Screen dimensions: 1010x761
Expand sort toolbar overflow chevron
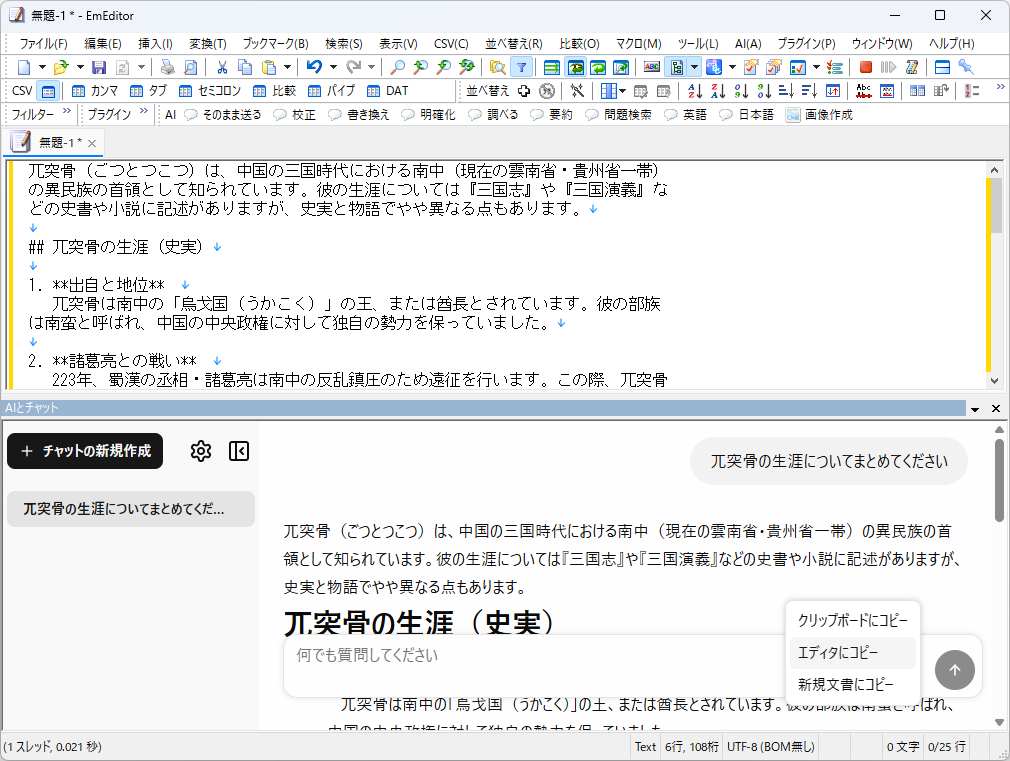(x=1000, y=87)
